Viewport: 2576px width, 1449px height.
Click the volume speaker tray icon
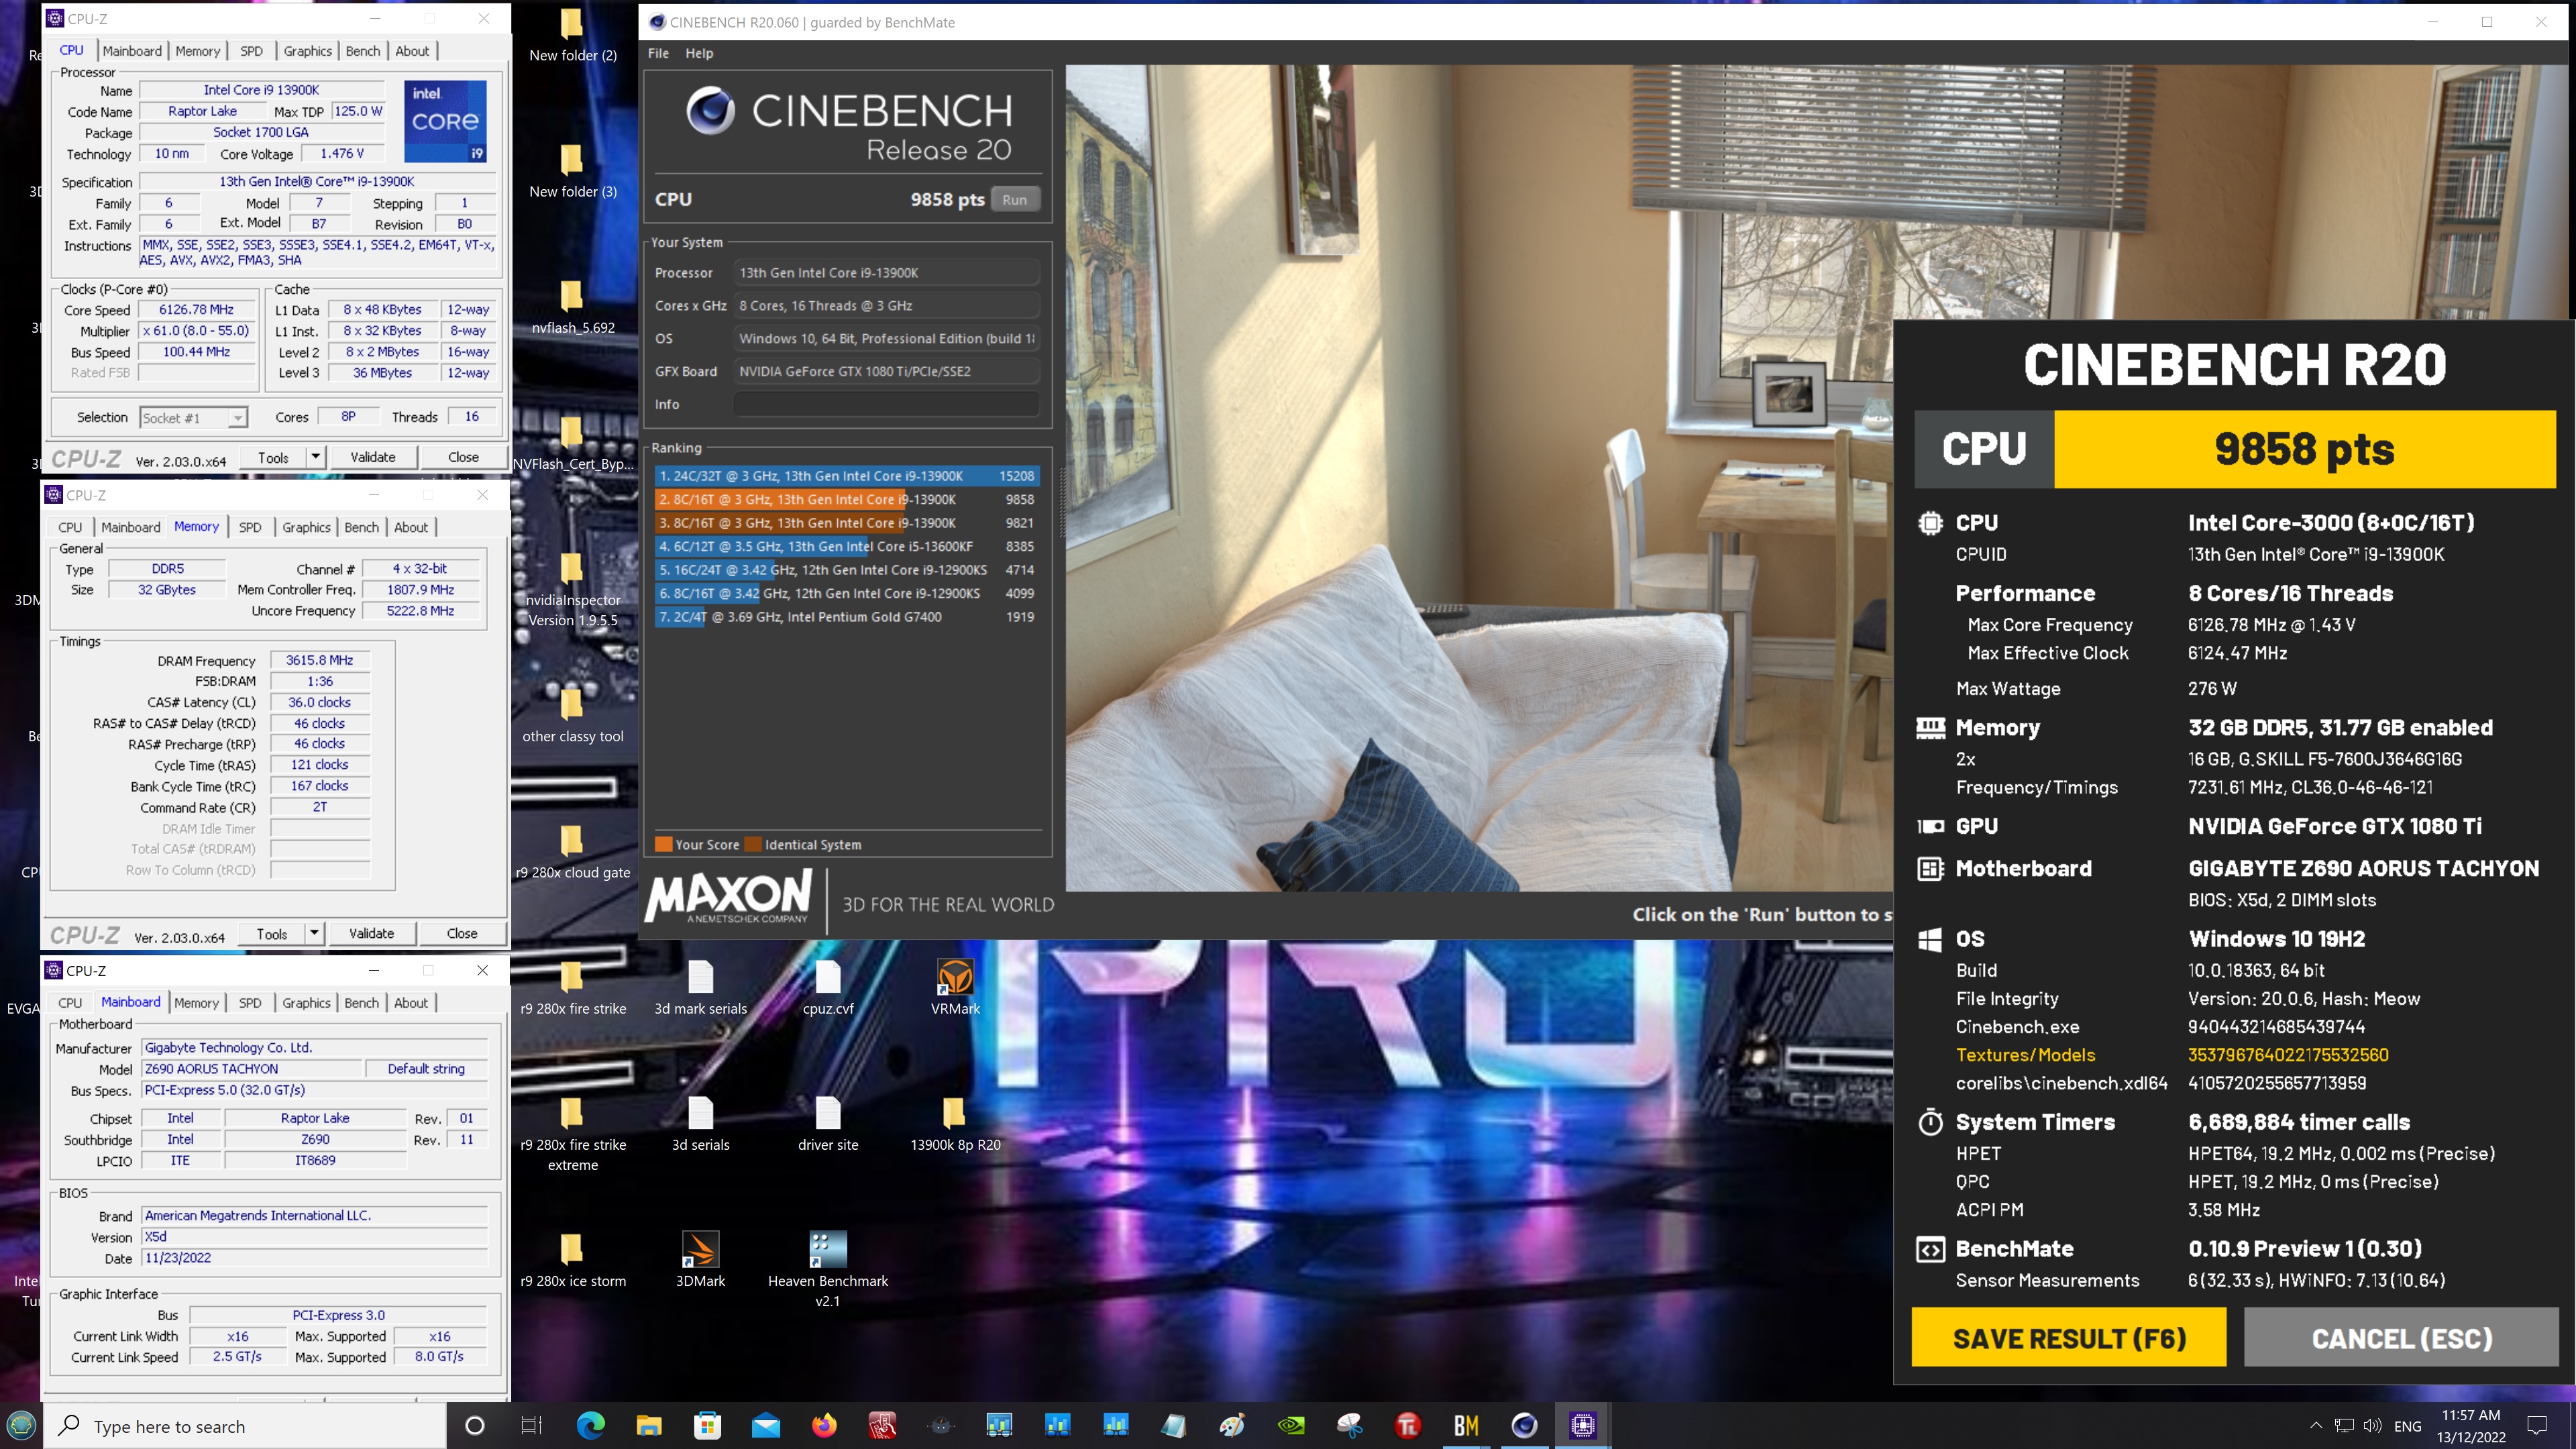point(2372,1425)
